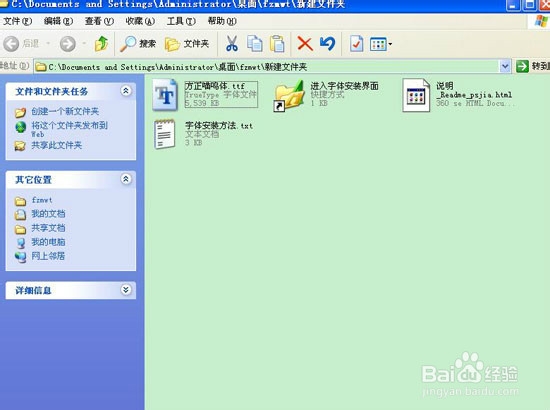This screenshot has width=550, height=410.
Task: Open 我的文档 from Other Places
Action: tap(48, 214)
